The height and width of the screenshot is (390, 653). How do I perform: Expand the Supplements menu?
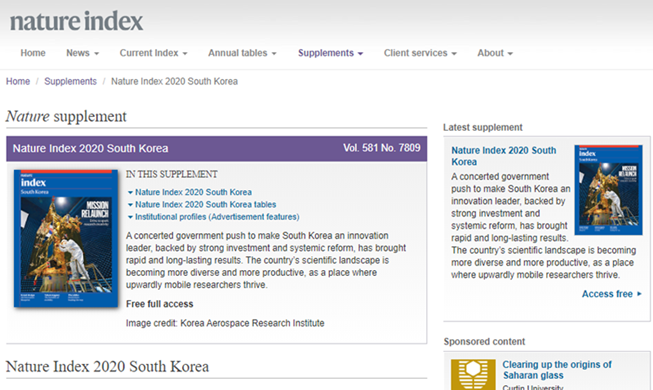(331, 53)
